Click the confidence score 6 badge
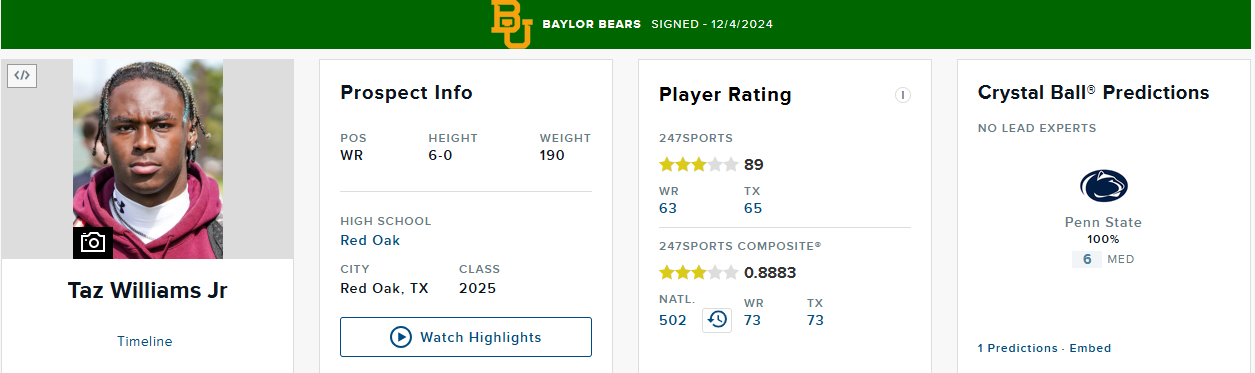Image resolution: width=1255 pixels, height=373 pixels. pos(1087,259)
